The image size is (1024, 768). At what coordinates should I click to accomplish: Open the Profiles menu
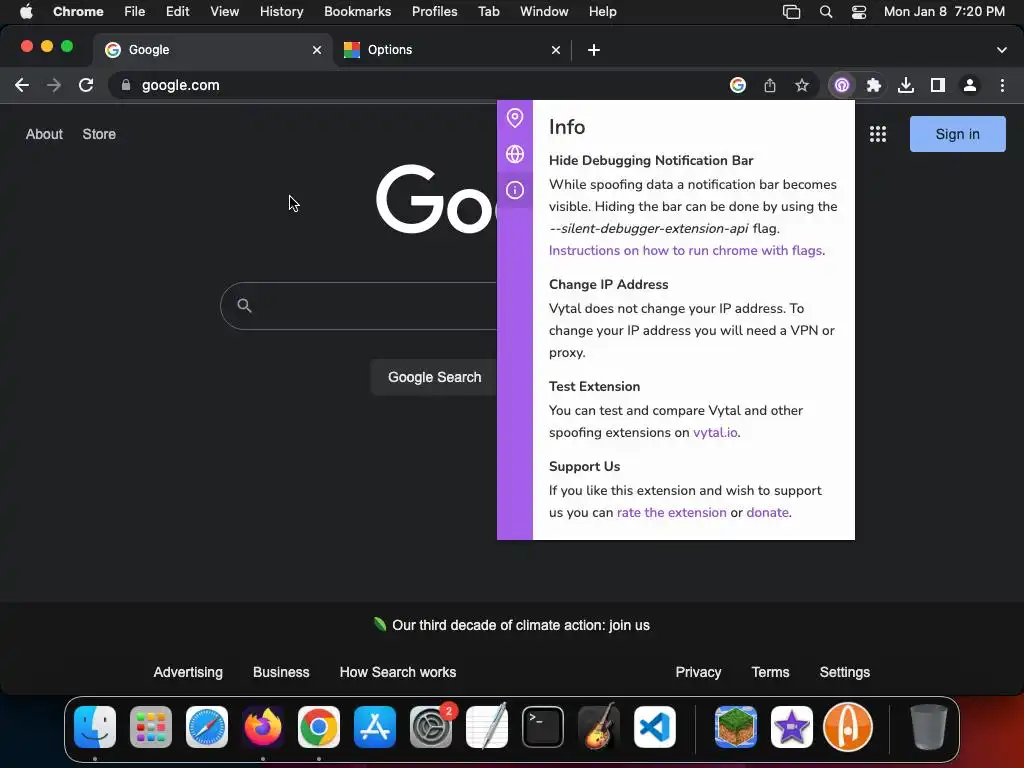point(434,12)
